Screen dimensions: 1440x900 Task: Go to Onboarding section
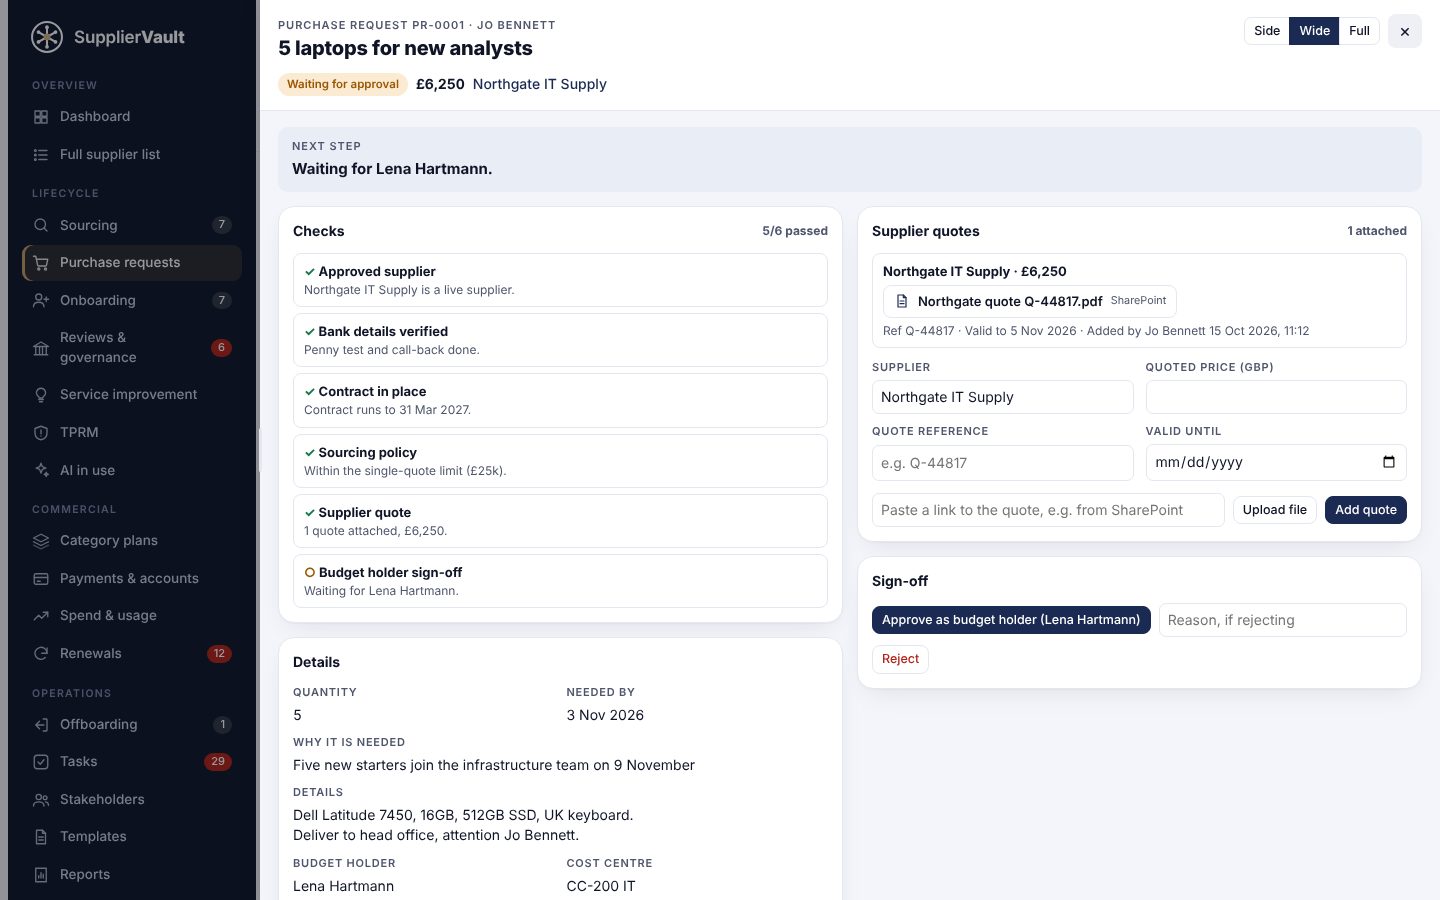point(132,300)
